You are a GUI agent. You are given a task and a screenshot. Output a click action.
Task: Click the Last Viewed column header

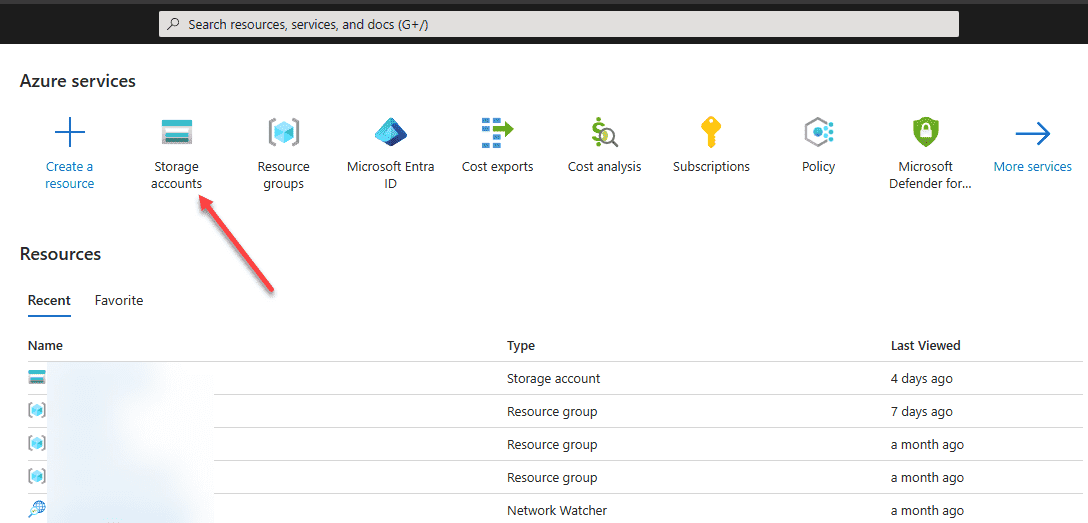926,345
